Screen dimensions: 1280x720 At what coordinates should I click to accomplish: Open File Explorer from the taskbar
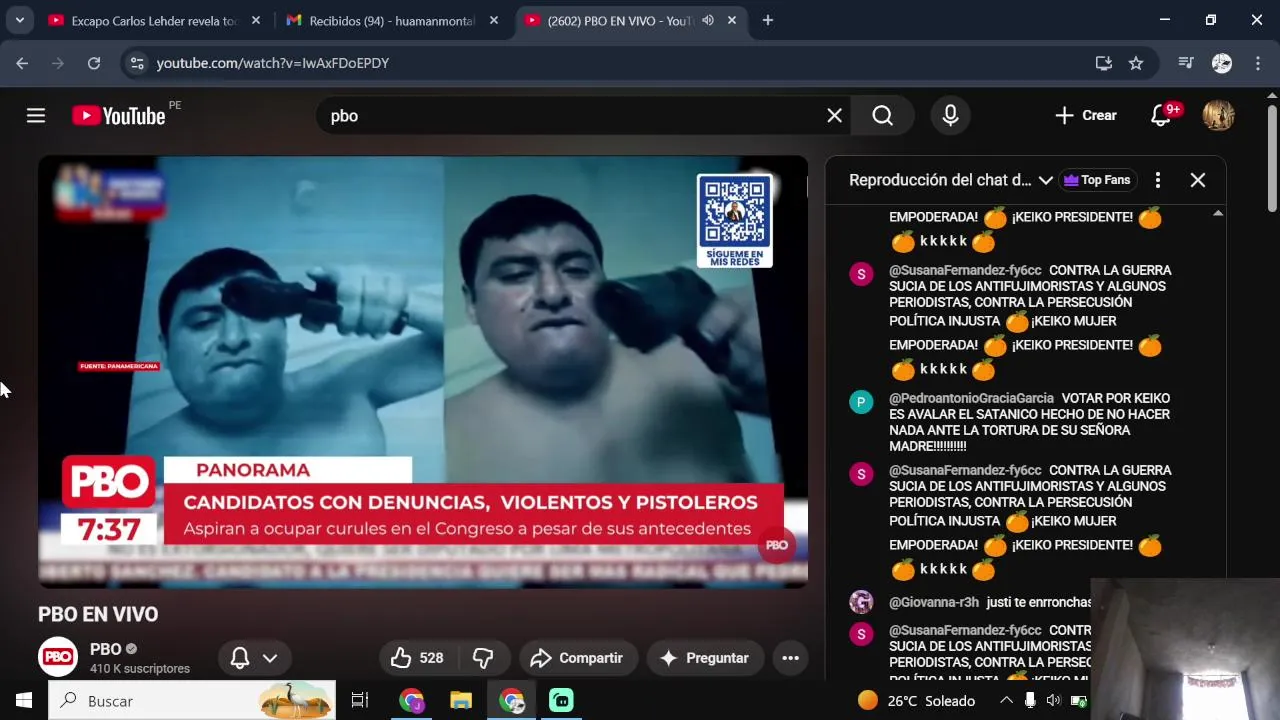click(461, 701)
